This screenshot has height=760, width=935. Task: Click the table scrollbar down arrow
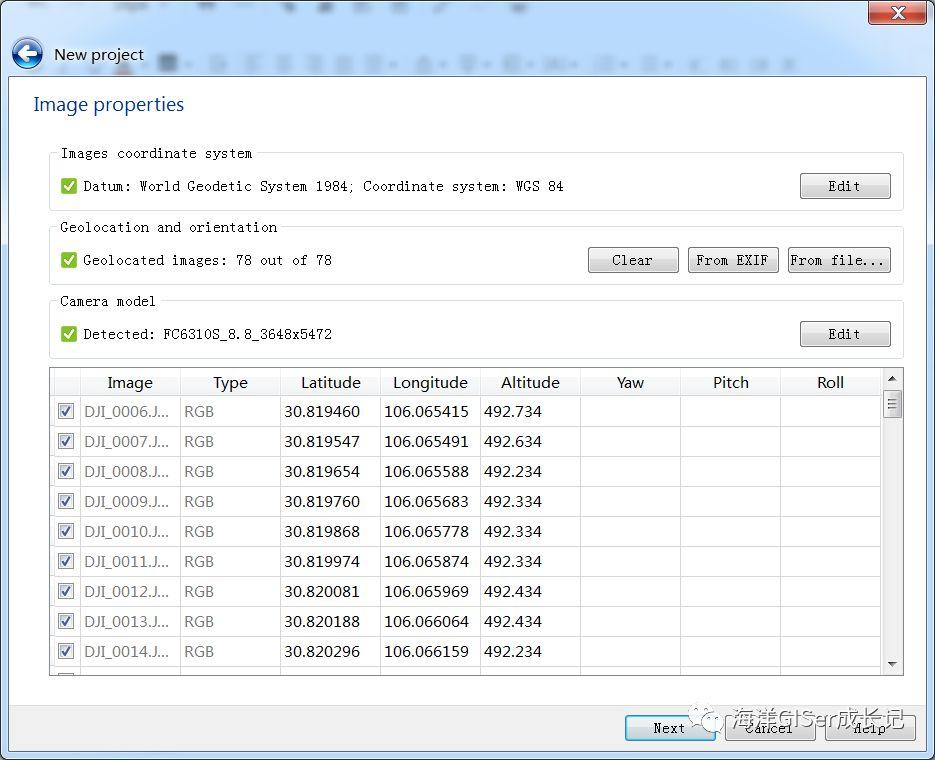(892, 664)
